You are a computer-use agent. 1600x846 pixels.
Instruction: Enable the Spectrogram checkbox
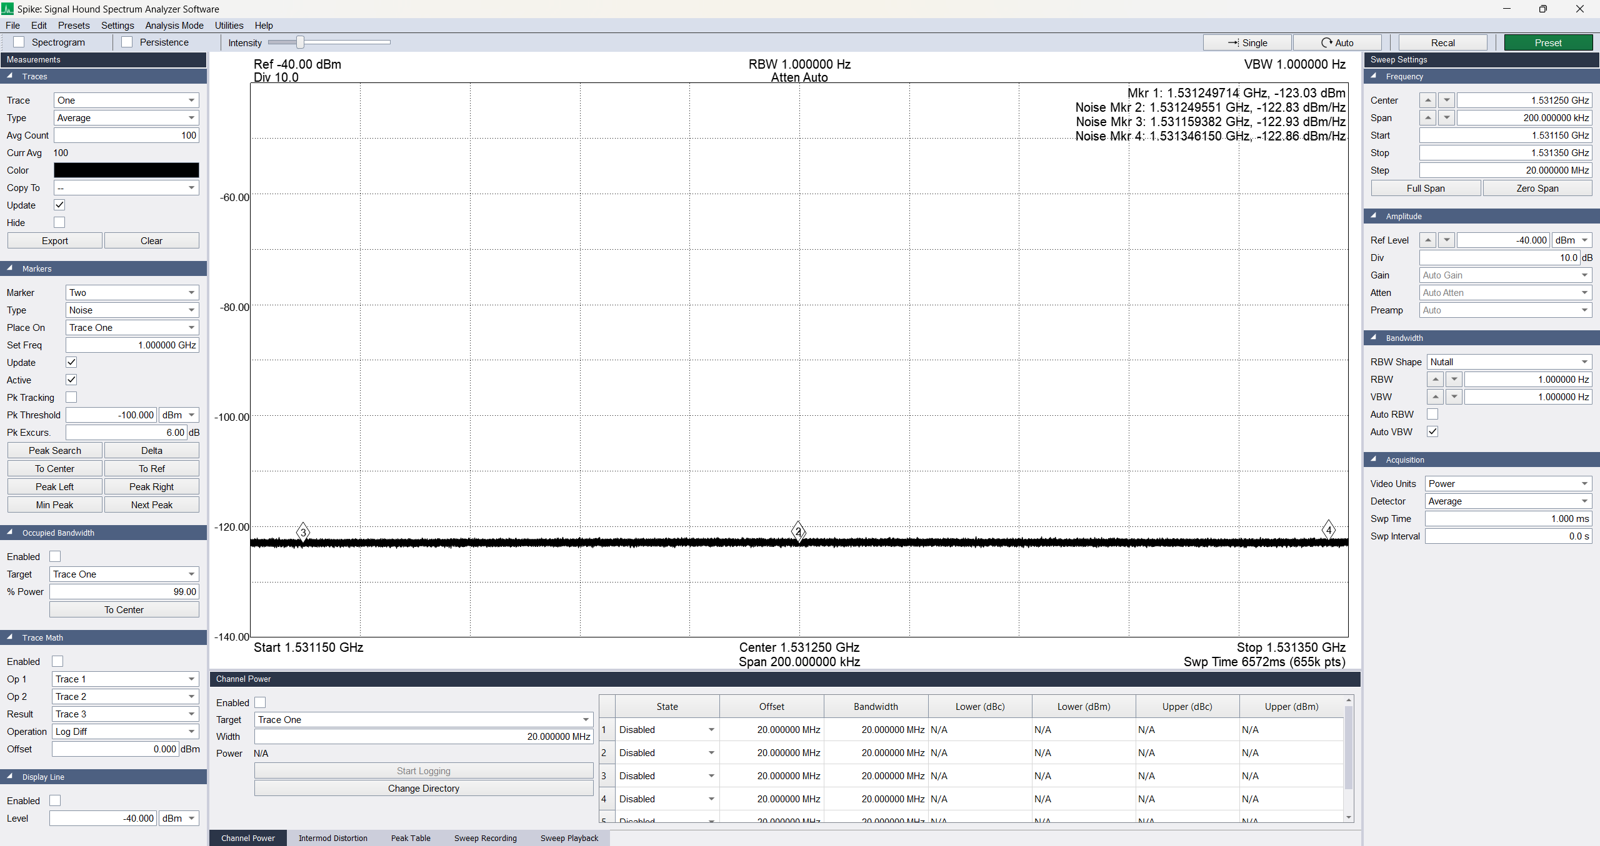pyautogui.click(x=19, y=43)
